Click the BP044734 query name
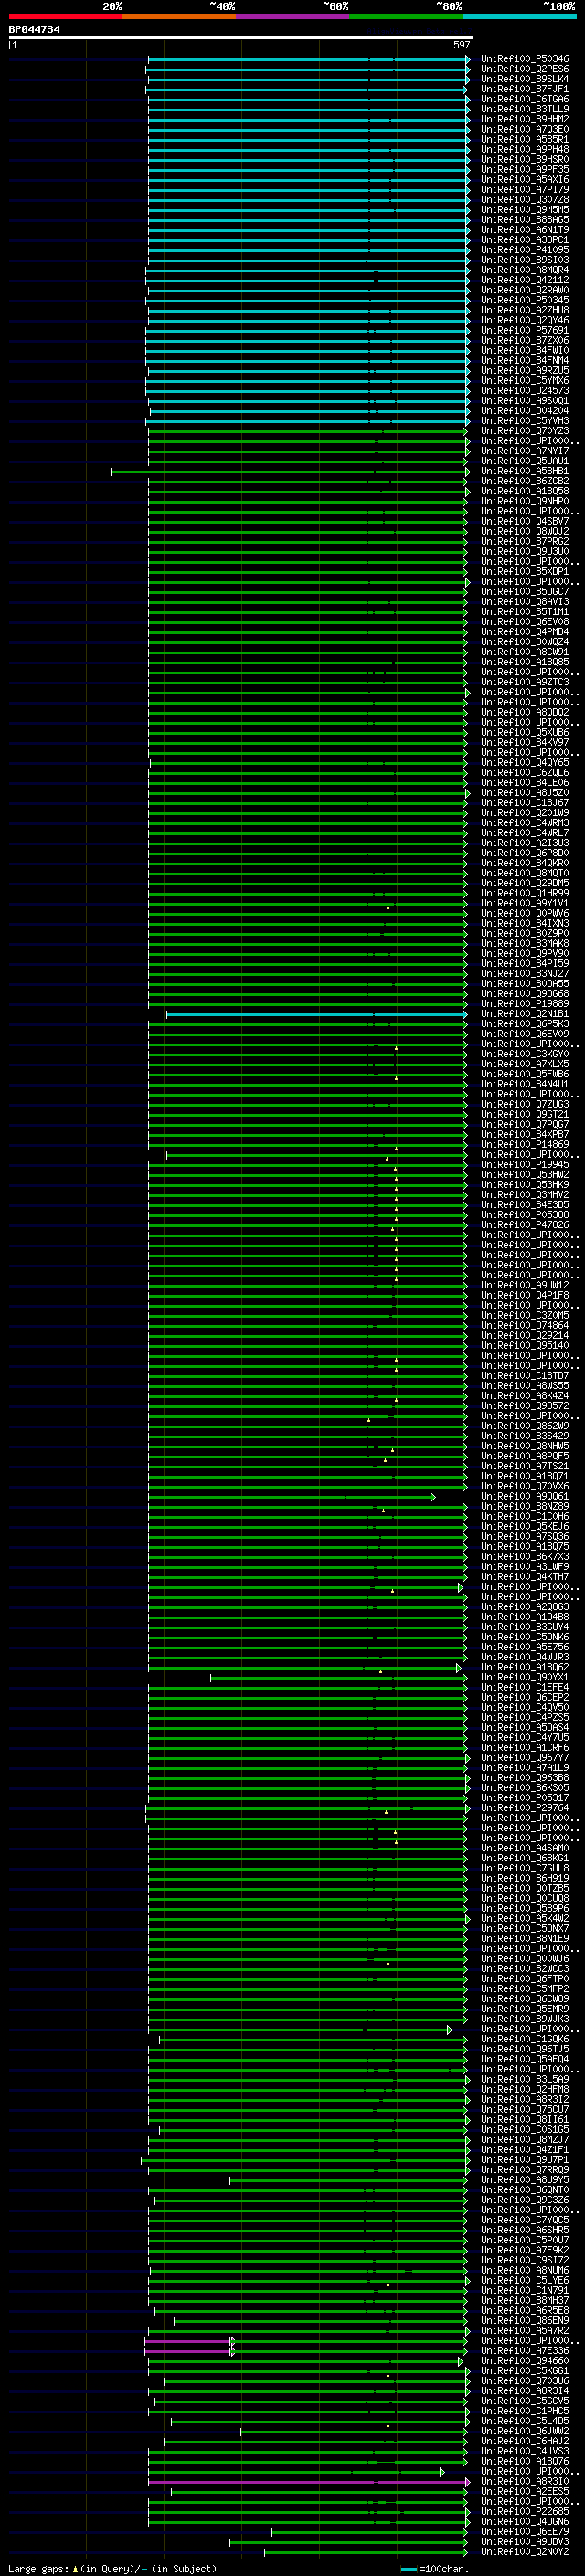 click(x=34, y=30)
